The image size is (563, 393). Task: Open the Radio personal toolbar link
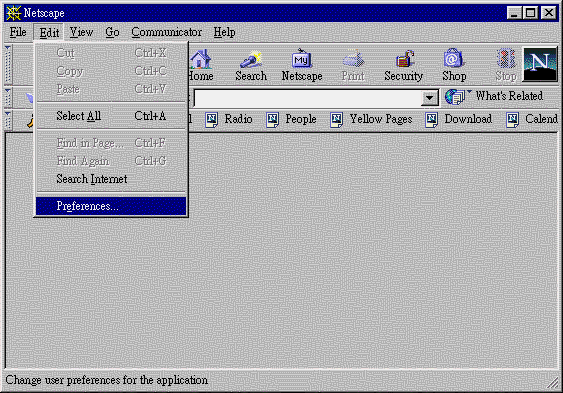tap(229, 119)
